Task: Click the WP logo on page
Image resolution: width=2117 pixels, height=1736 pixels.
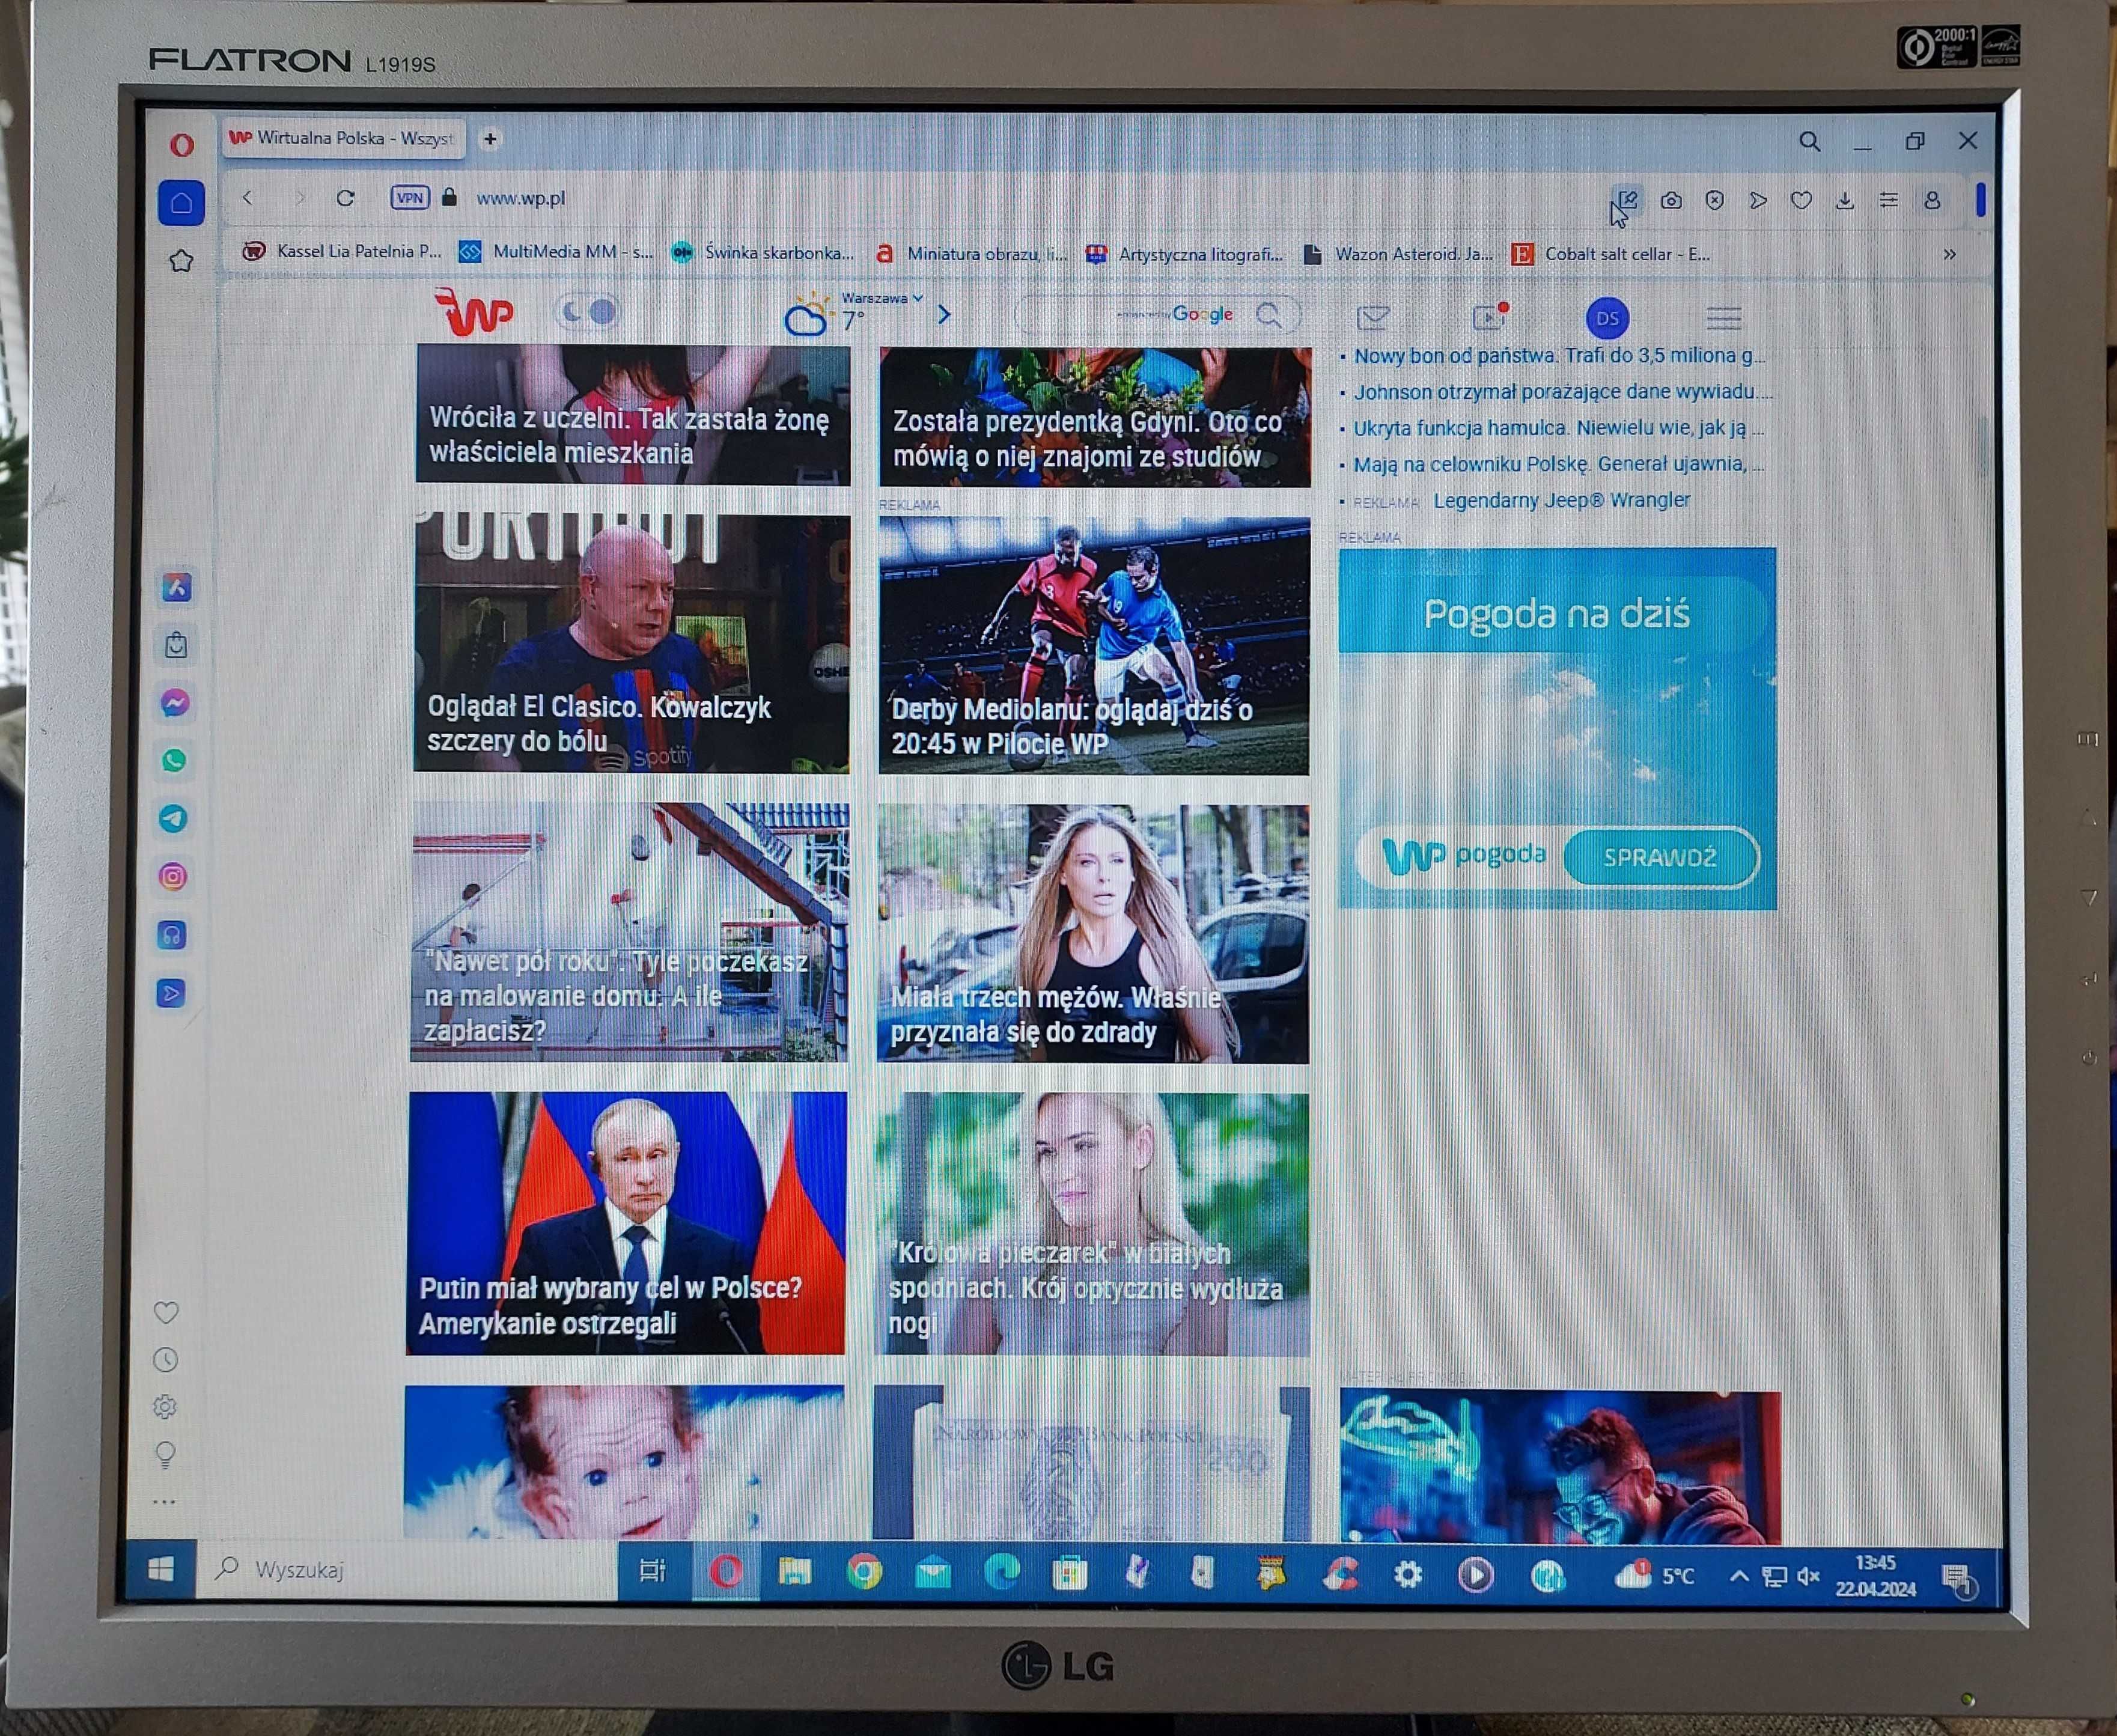Action: (474, 313)
